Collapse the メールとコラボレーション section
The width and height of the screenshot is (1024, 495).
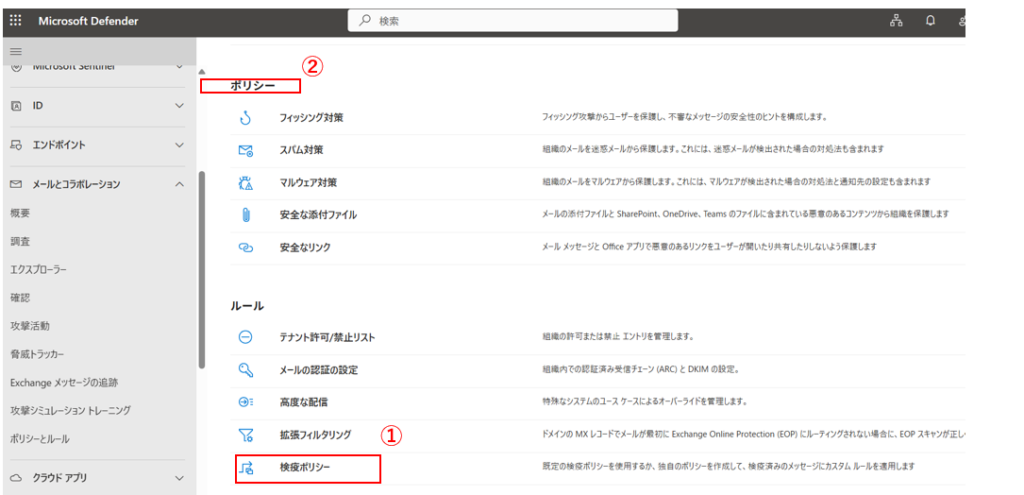179,184
